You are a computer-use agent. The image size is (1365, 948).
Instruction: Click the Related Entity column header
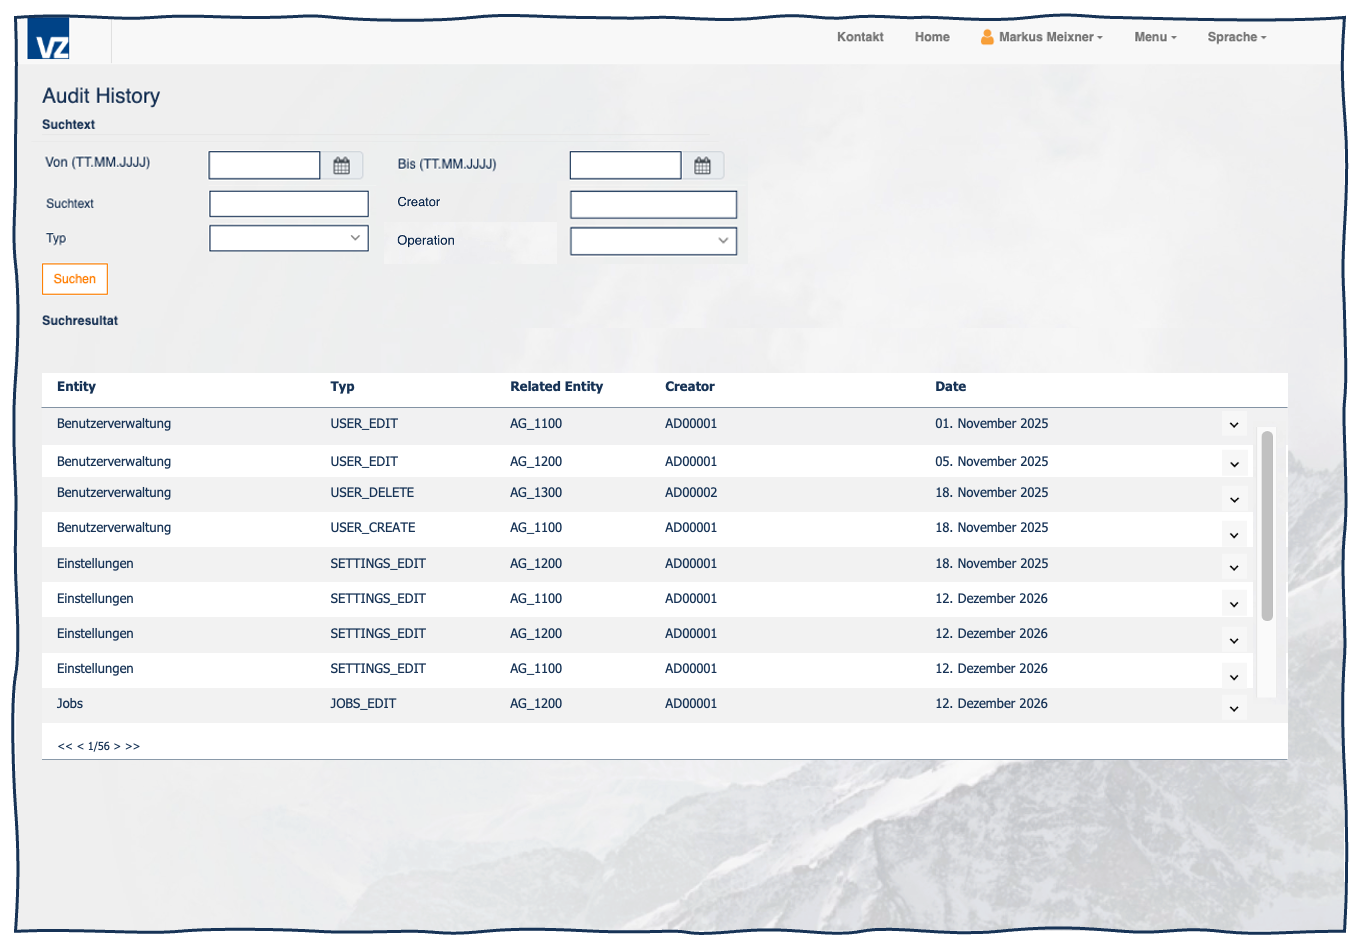[x=556, y=387]
